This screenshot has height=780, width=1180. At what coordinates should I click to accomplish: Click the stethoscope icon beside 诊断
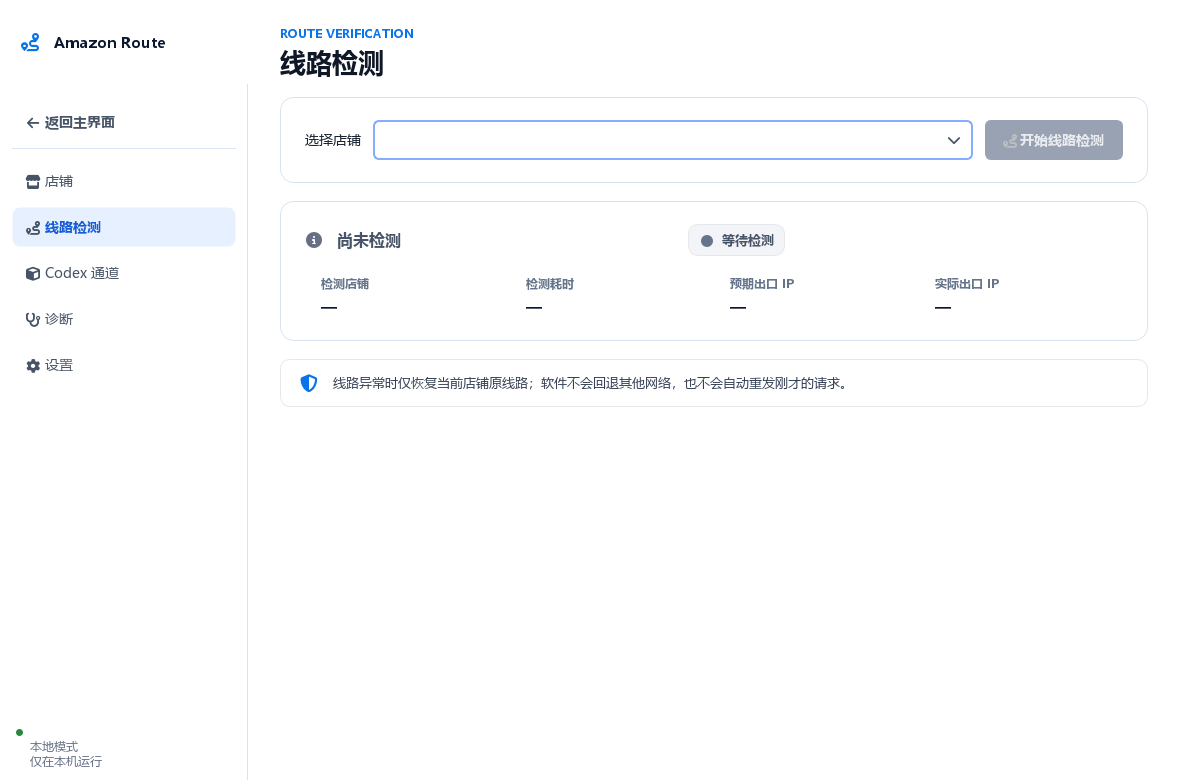pyautogui.click(x=32, y=319)
